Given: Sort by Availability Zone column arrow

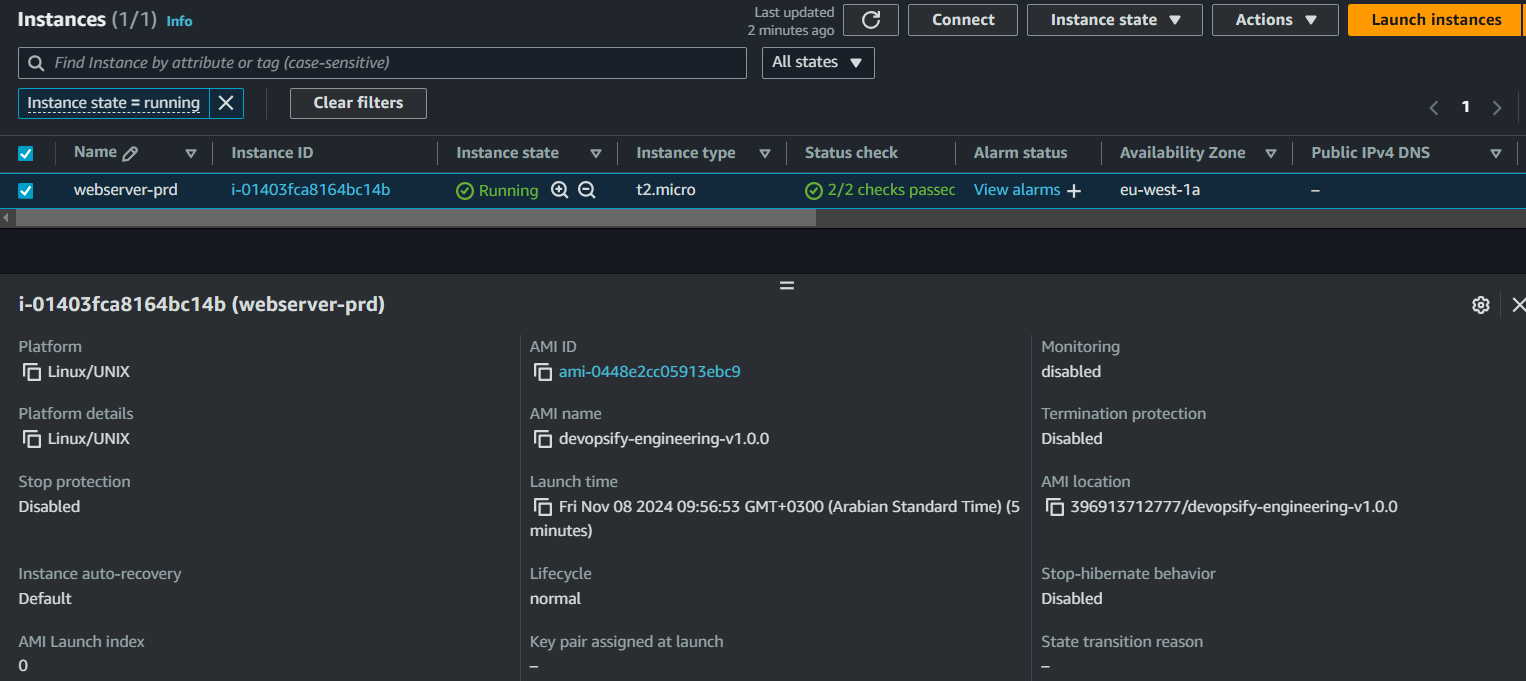Looking at the screenshot, I should point(1271,154).
